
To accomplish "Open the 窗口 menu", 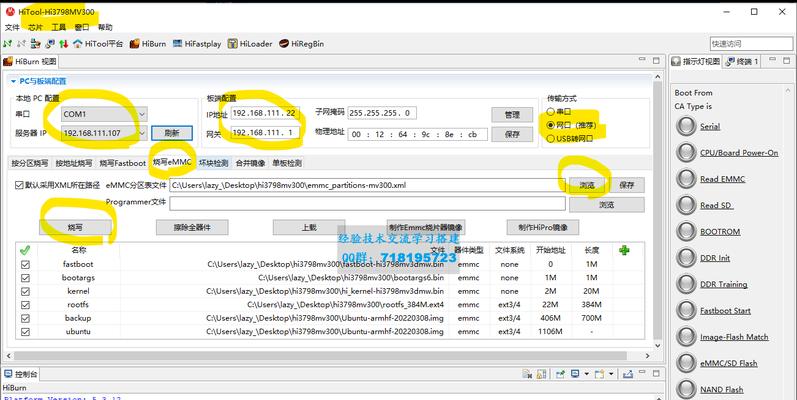I will point(82,27).
